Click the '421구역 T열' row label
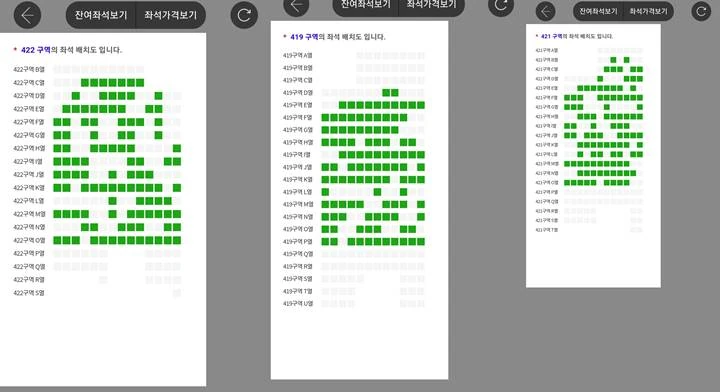Viewport: 720px width, 392px height. tap(546, 230)
